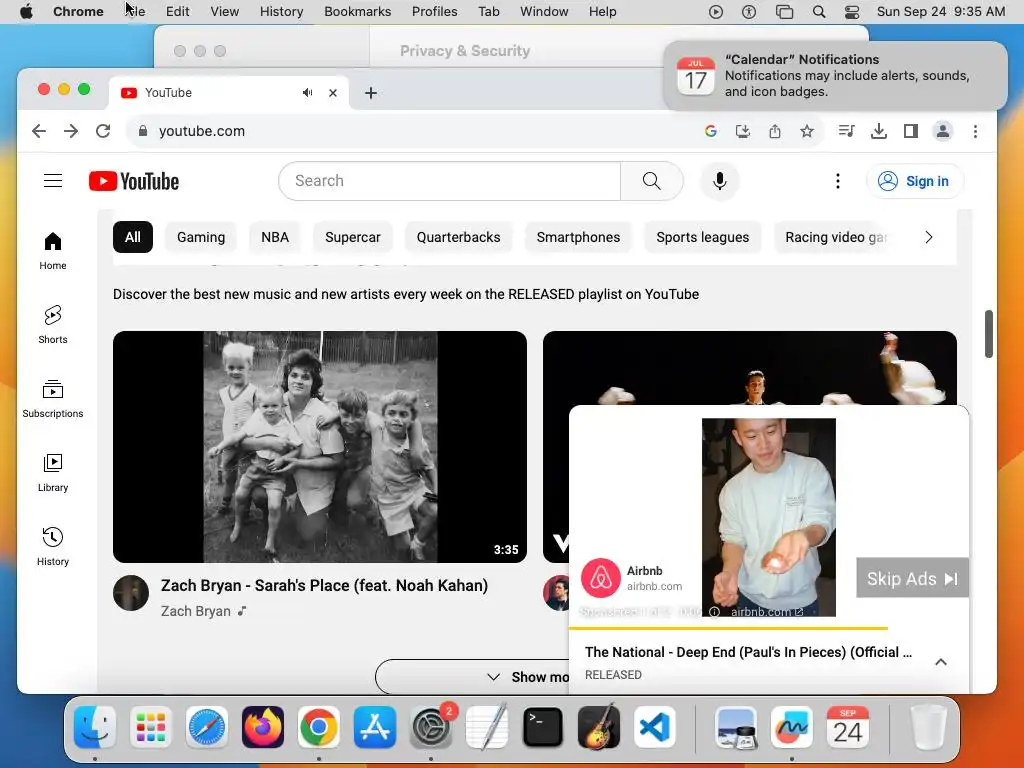Show more filter chips with right chevron

[929, 237]
